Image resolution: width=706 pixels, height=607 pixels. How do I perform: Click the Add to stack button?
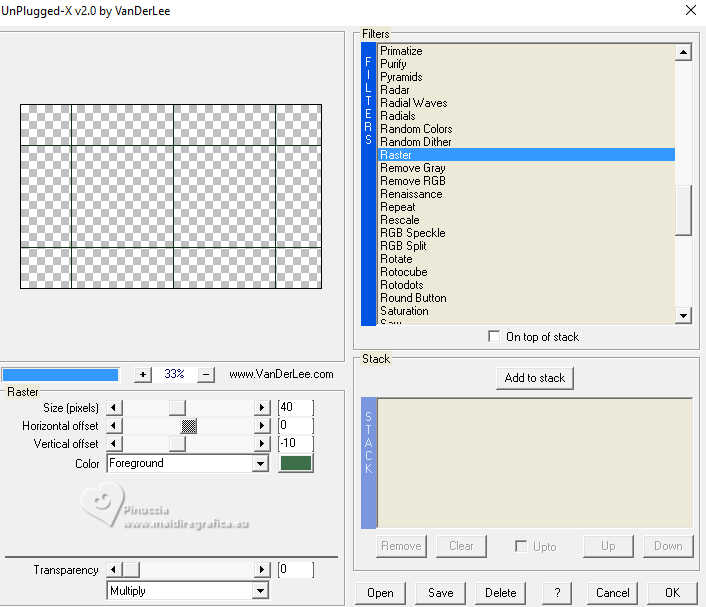point(534,378)
